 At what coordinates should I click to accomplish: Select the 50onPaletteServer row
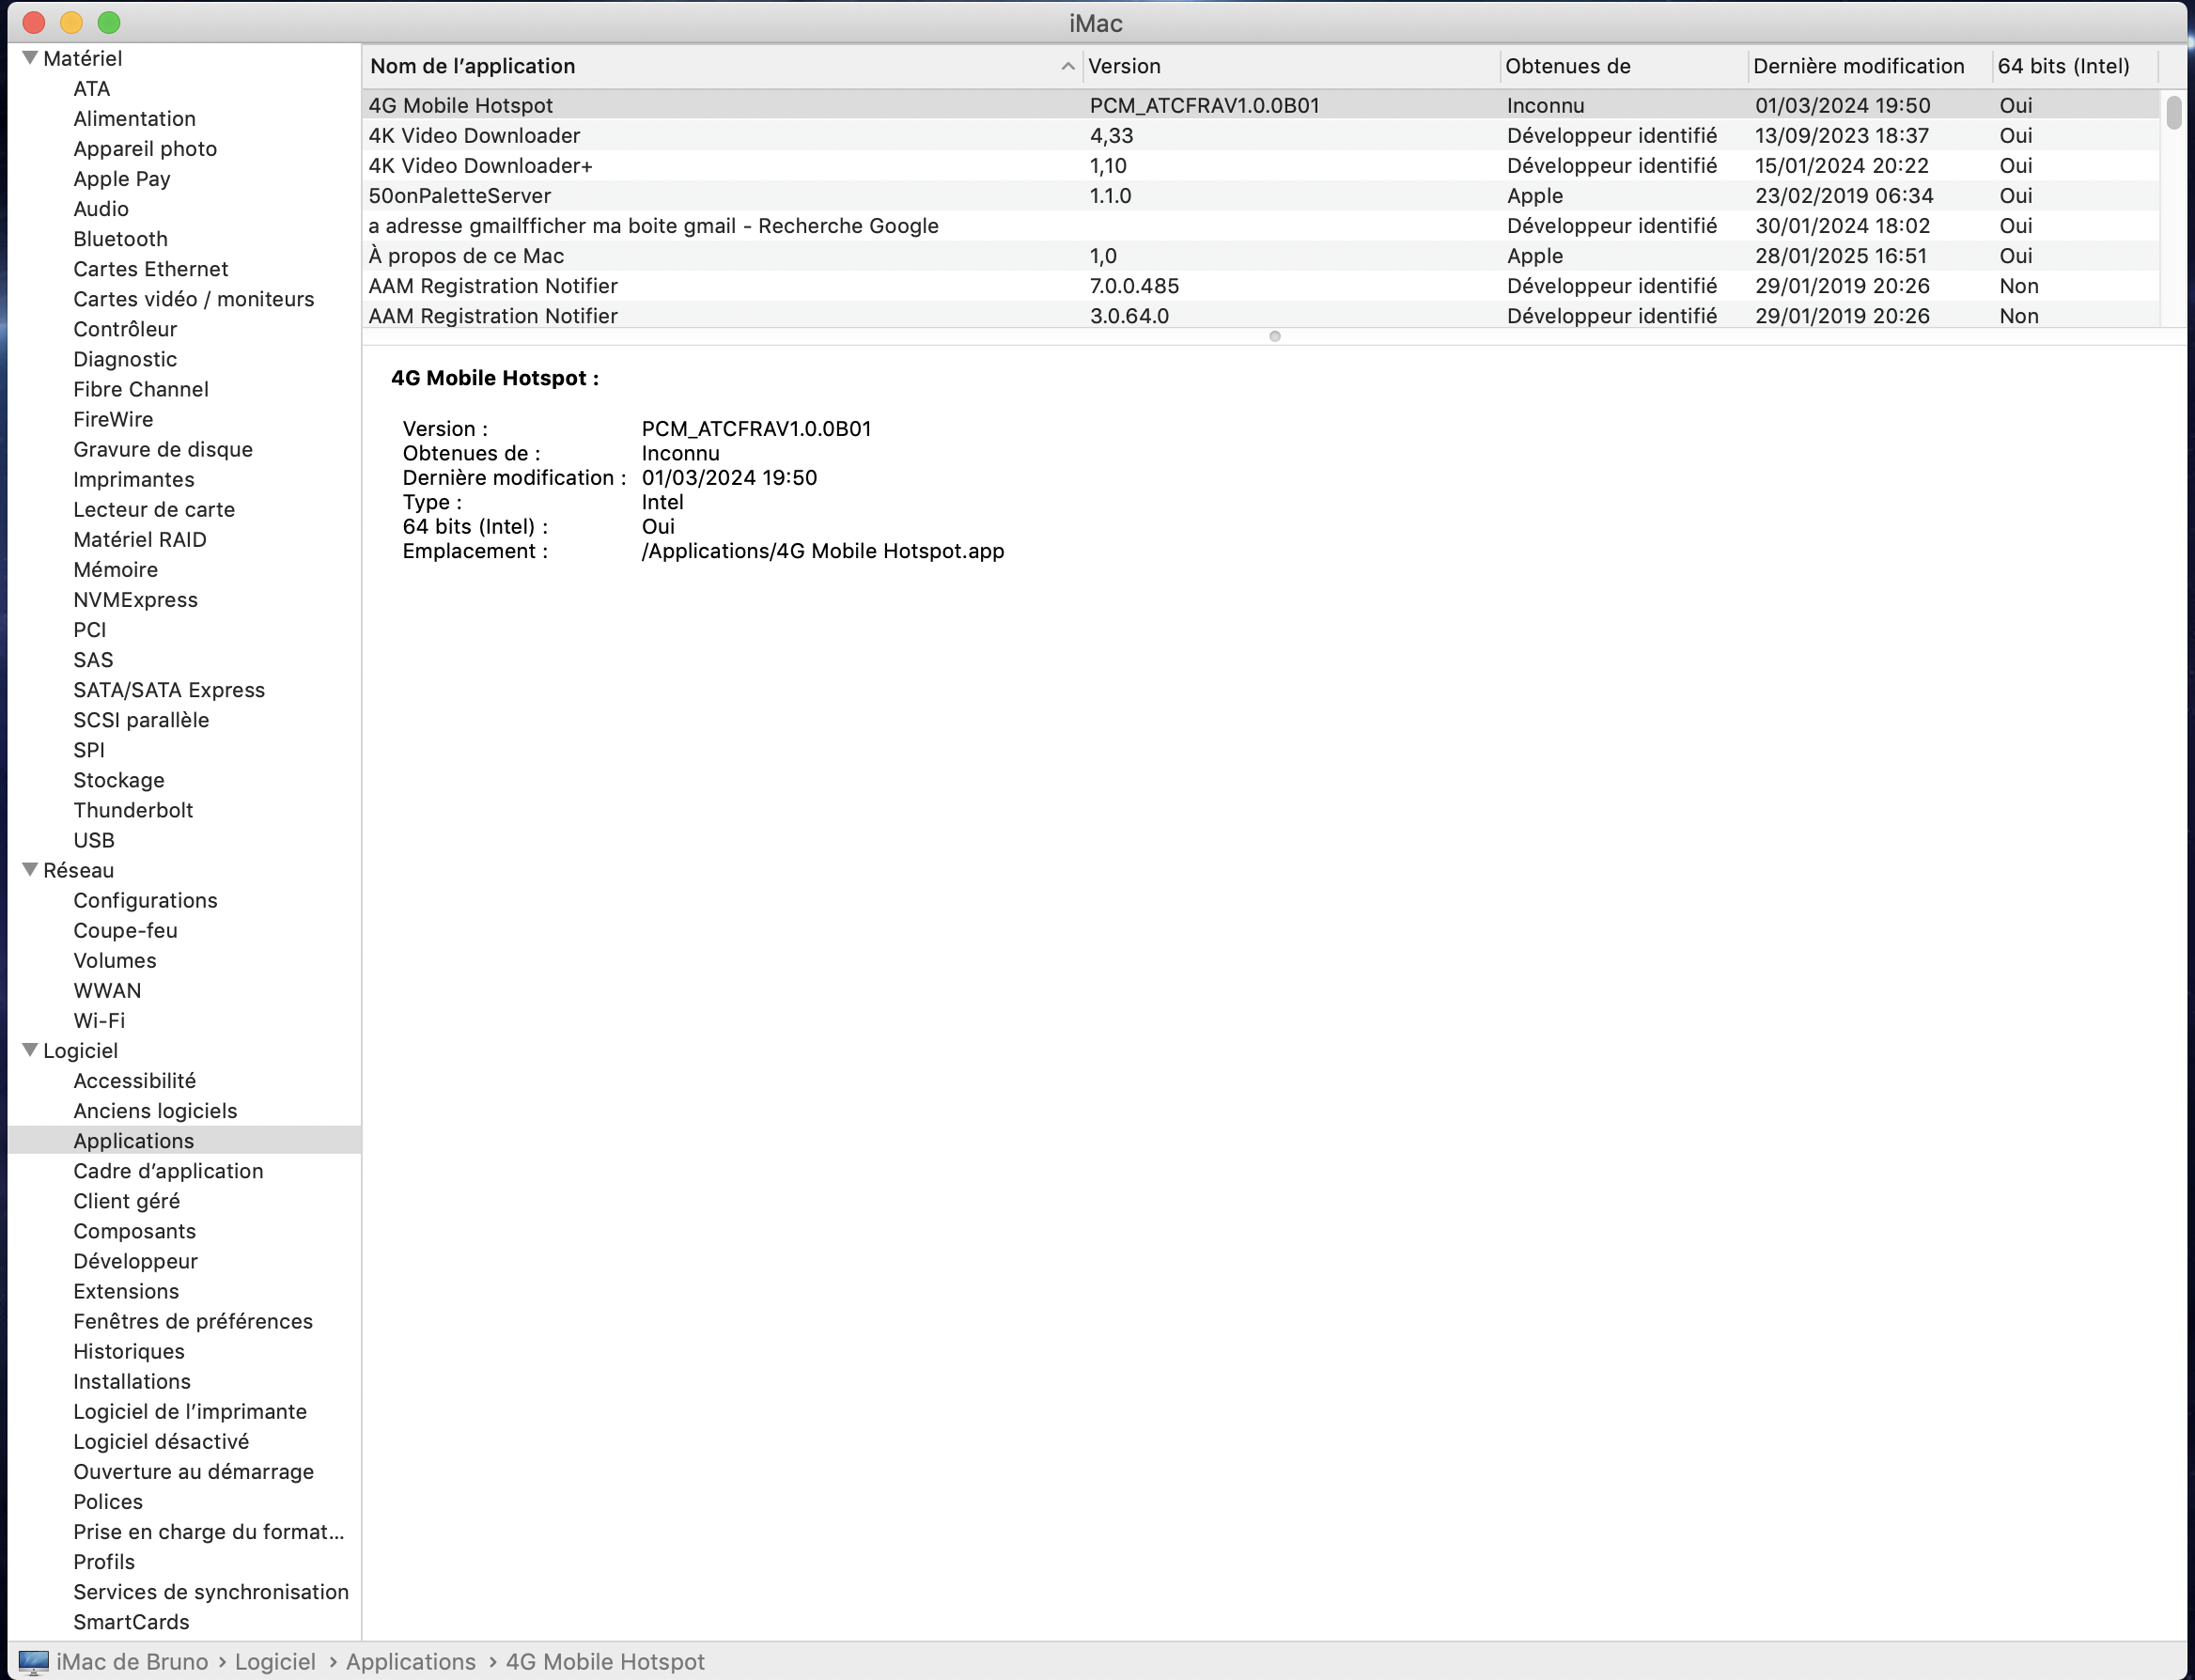tap(1260, 195)
